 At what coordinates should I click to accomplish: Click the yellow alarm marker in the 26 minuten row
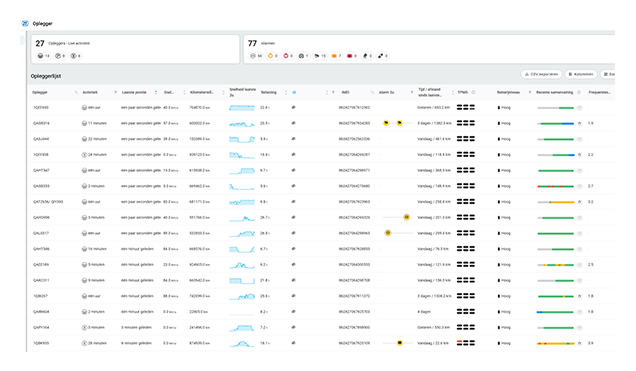[400, 343]
